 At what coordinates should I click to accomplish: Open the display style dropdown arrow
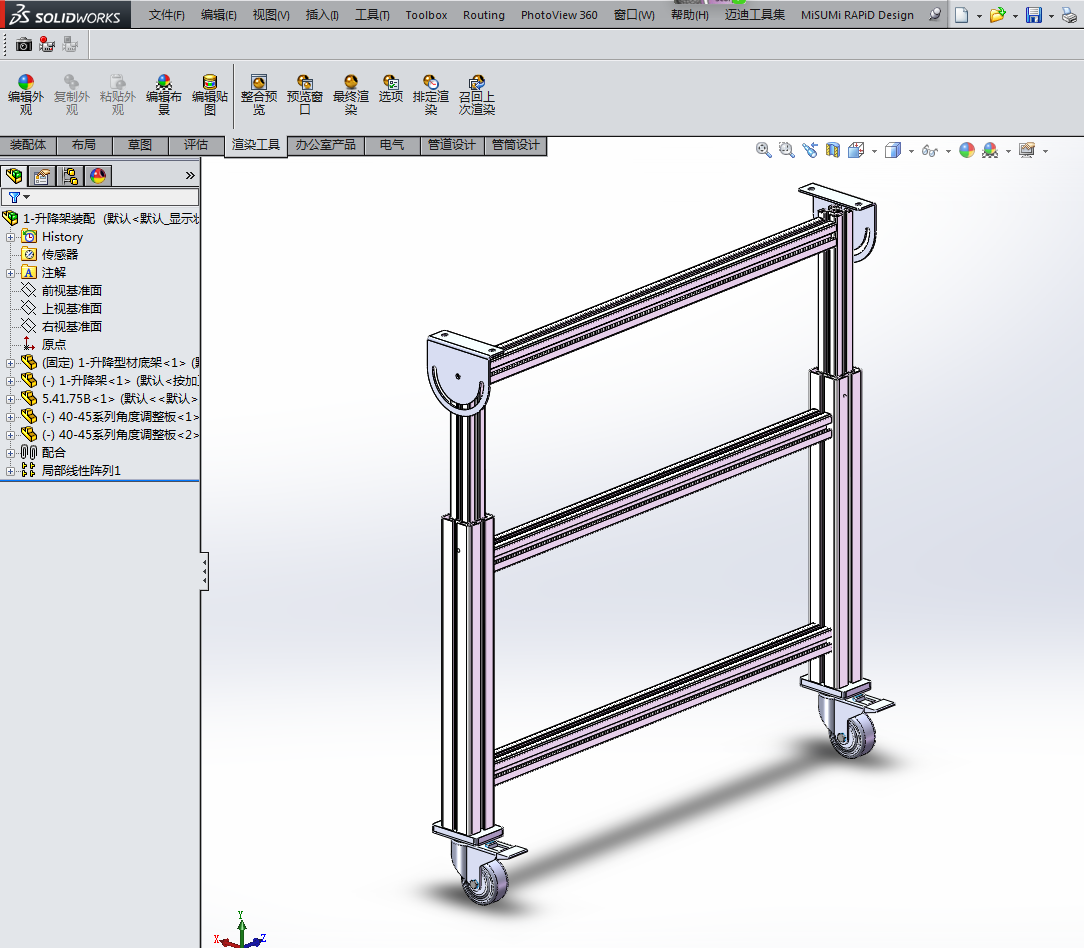[x=911, y=152]
